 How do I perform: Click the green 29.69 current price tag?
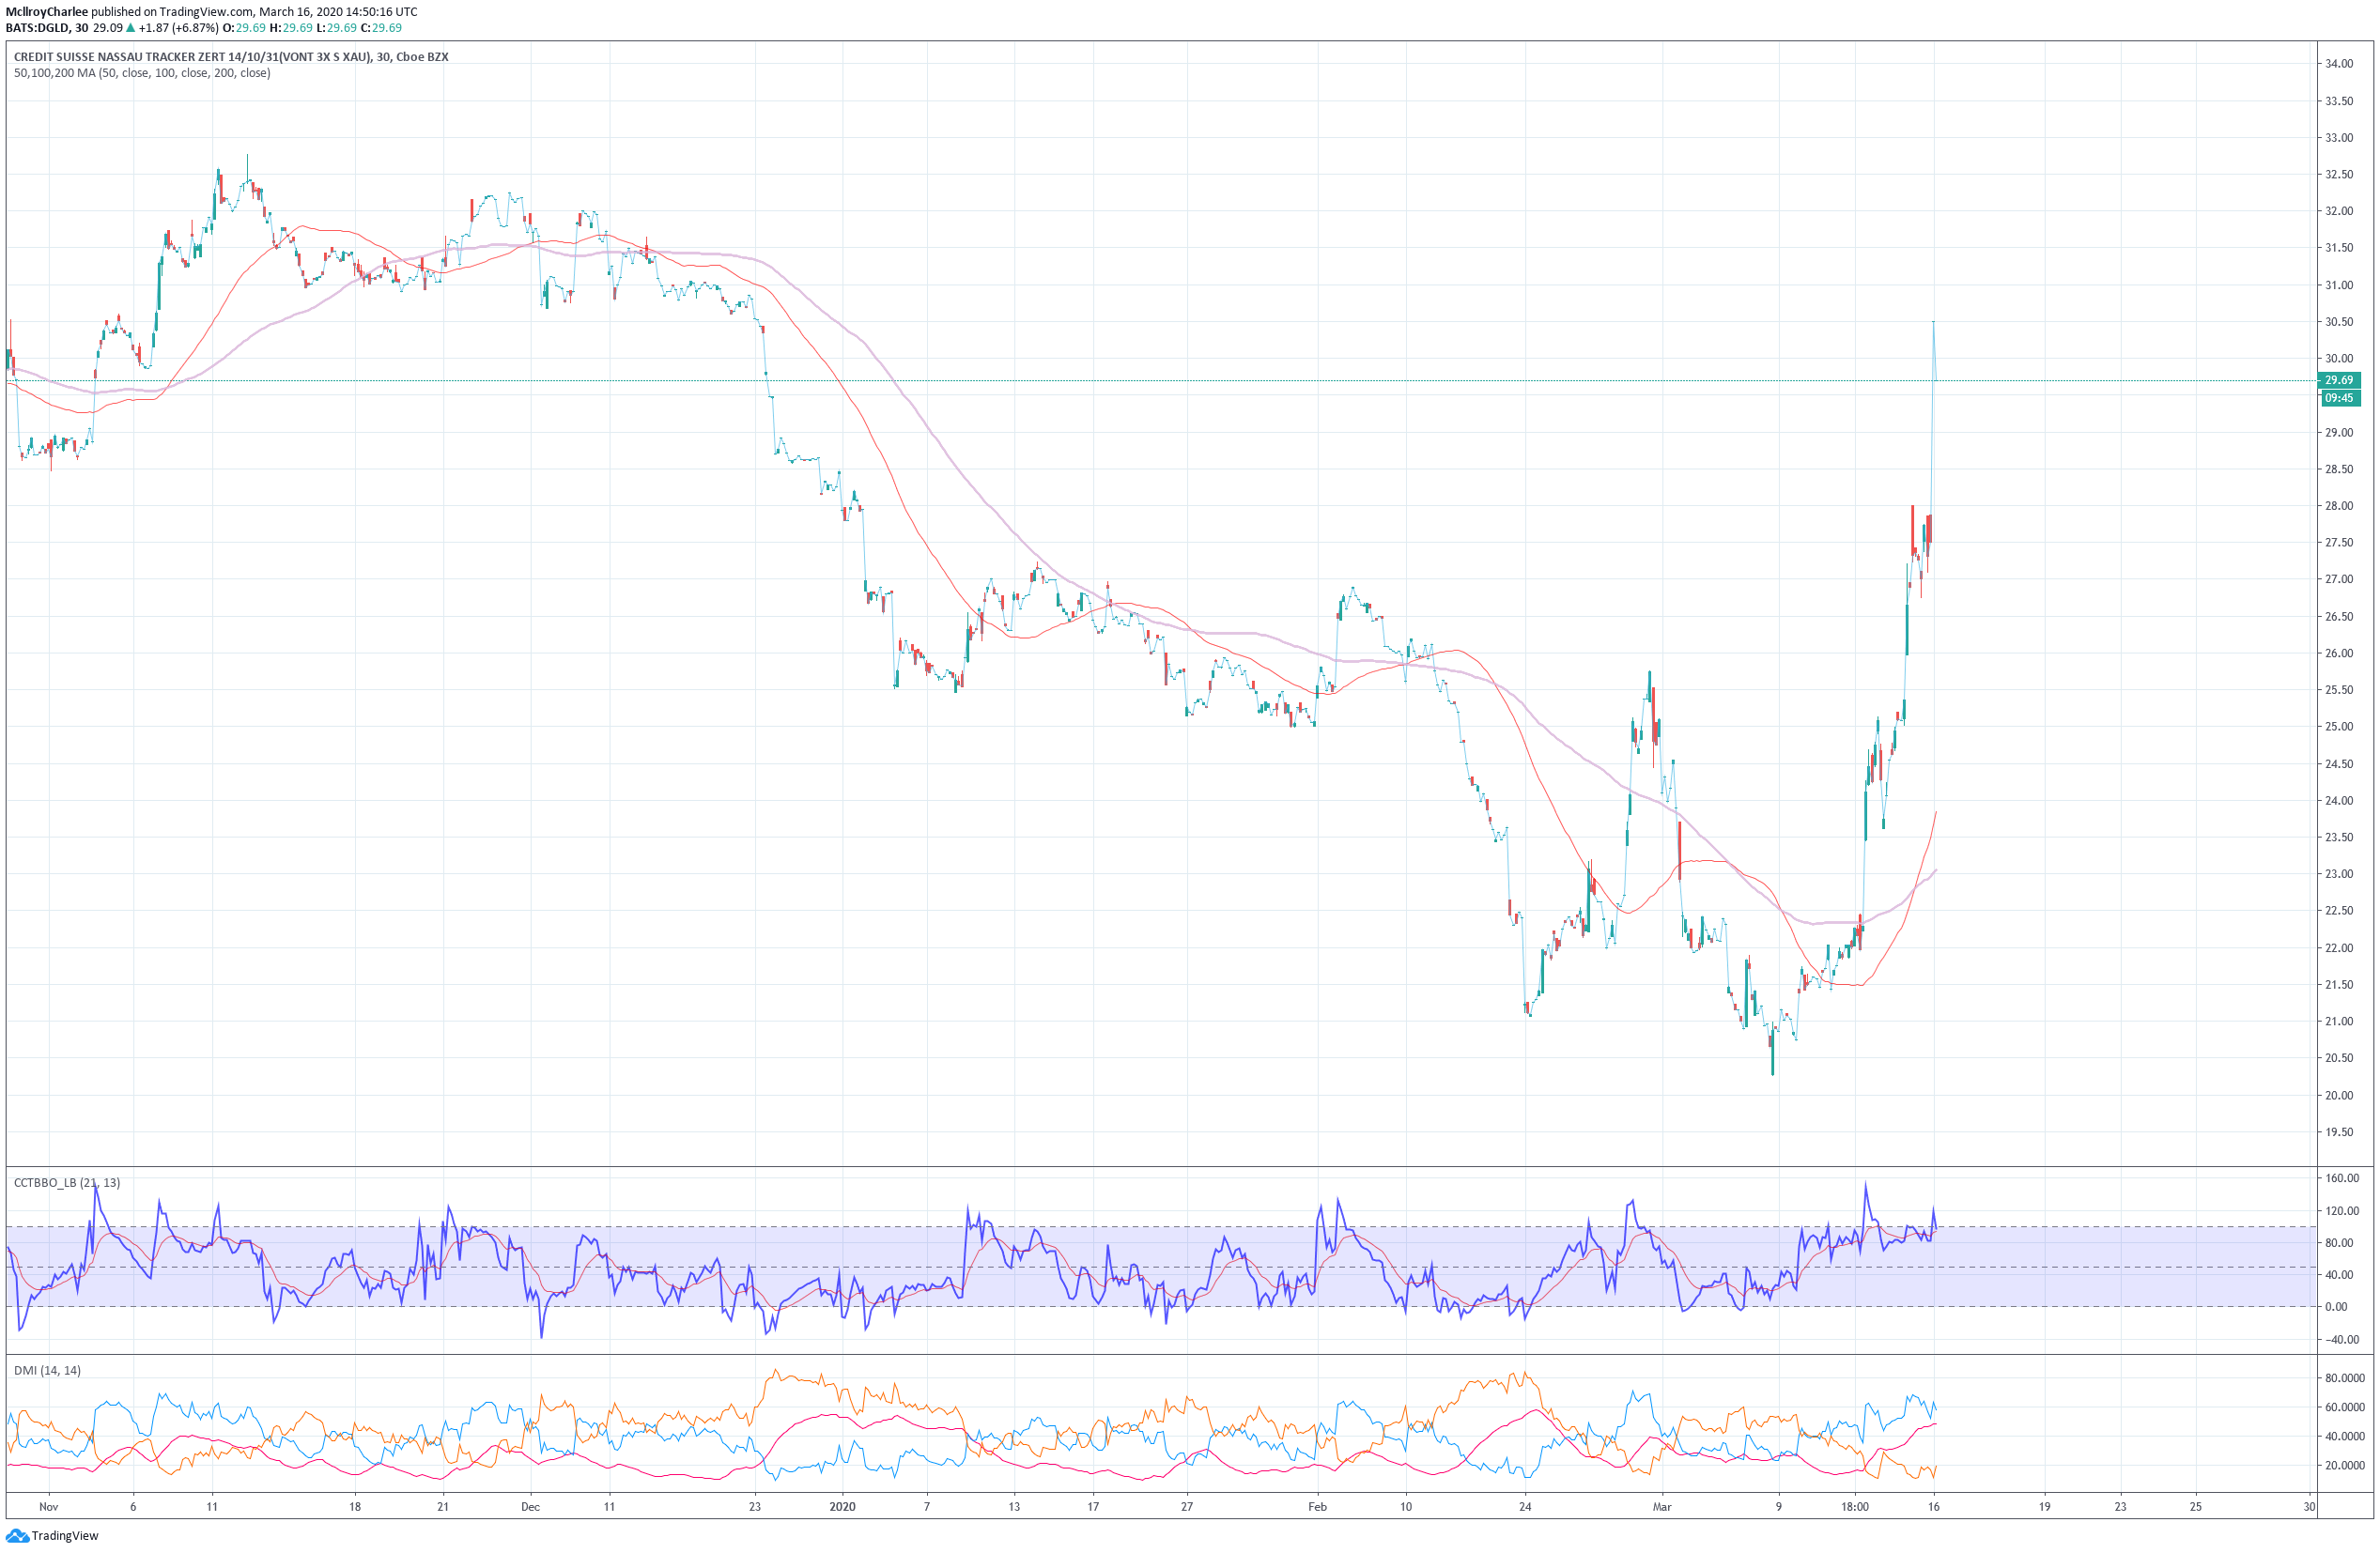[x=2339, y=380]
